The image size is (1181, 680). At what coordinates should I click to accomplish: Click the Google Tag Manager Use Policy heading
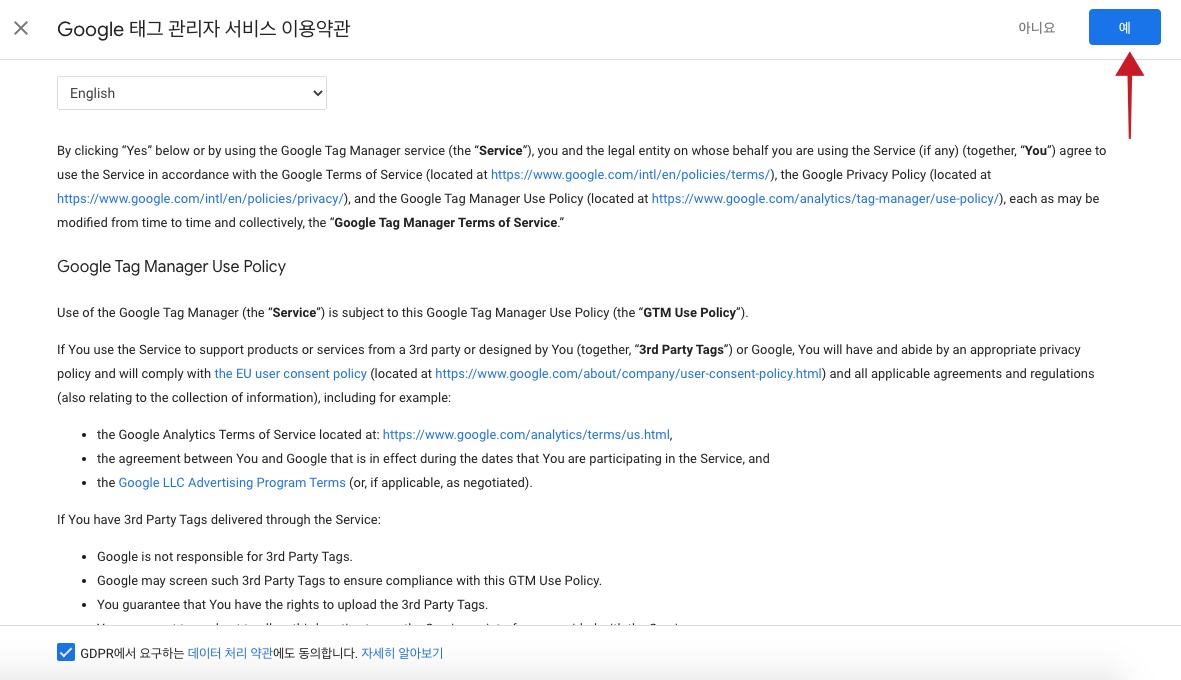(172, 267)
